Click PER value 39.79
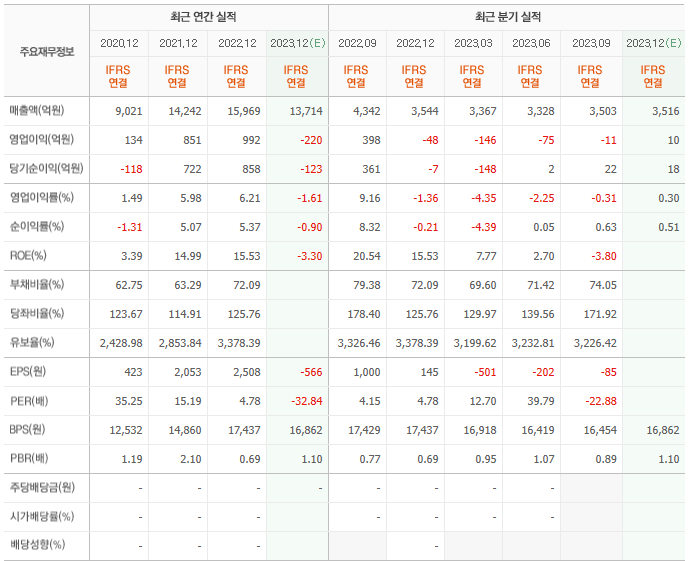The width and height of the screenshot is (695, 561). point(541,401)
